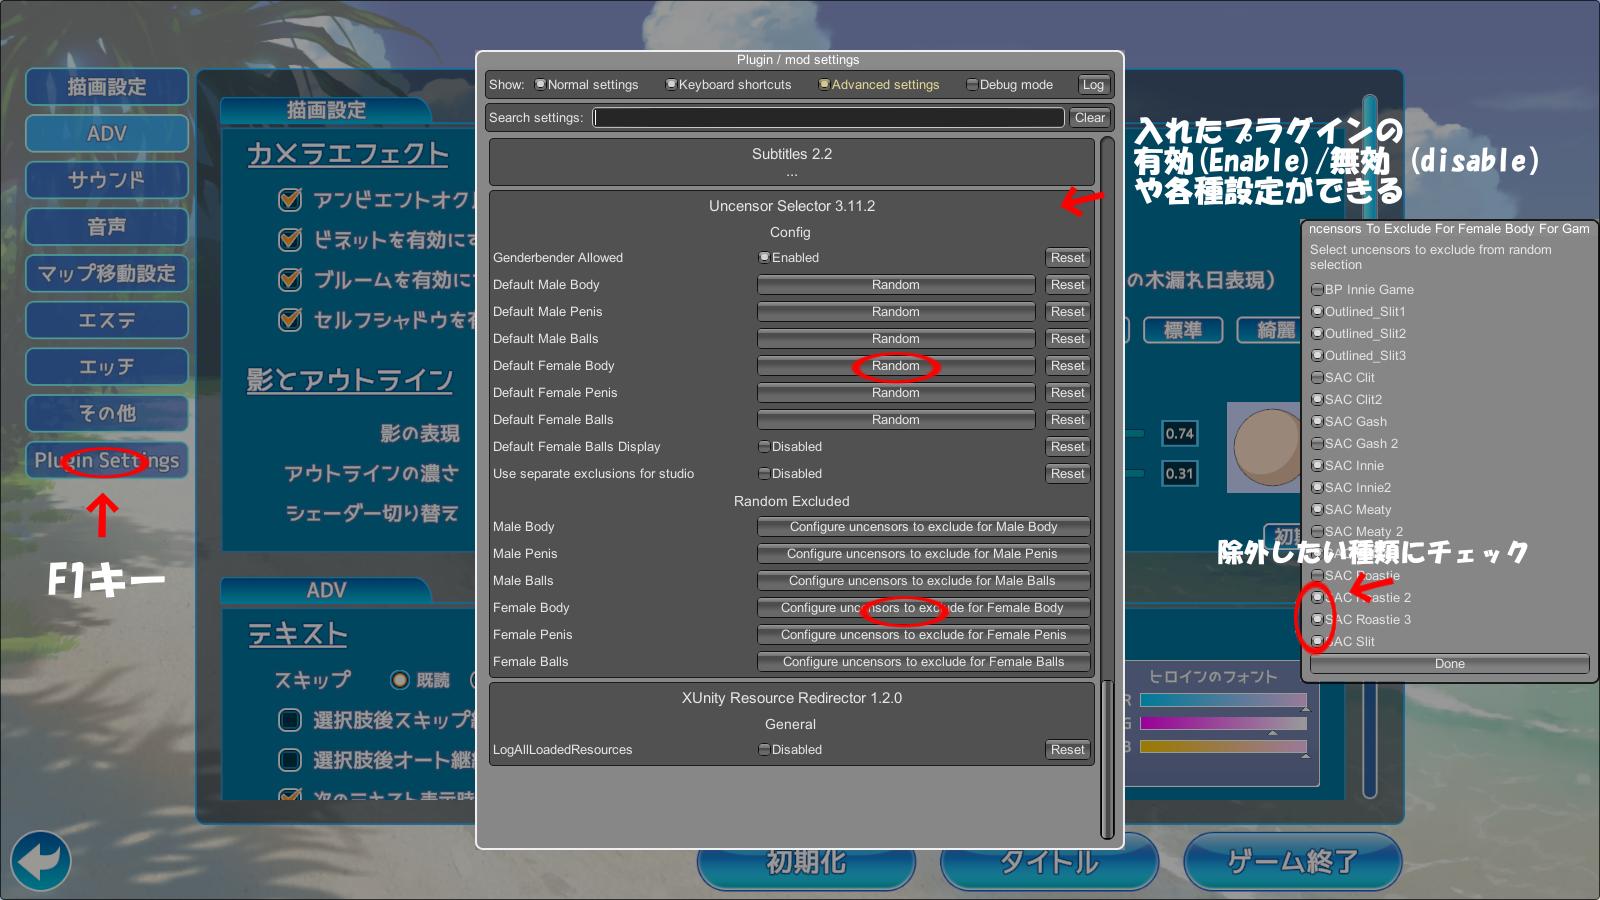Reset Default Male Balls setting
Viewport: 1600px width, 900px height.
pyautogui.click(x=1067, y=339)
